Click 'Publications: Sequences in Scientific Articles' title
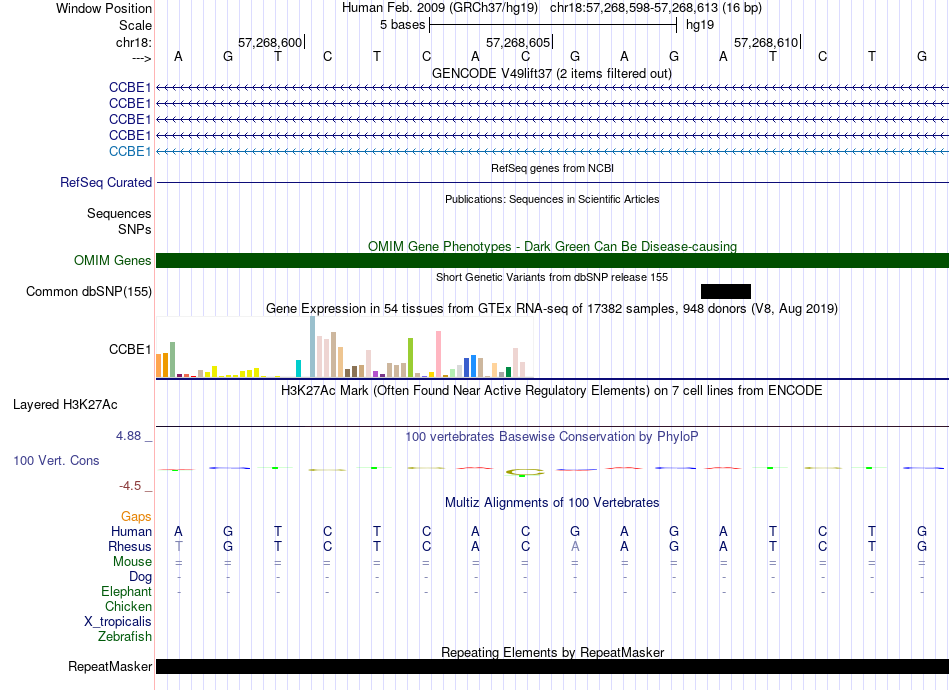Image resolution: width=950 pixels, height=690 pixels. pyautogui.click(x=552, y=199)
